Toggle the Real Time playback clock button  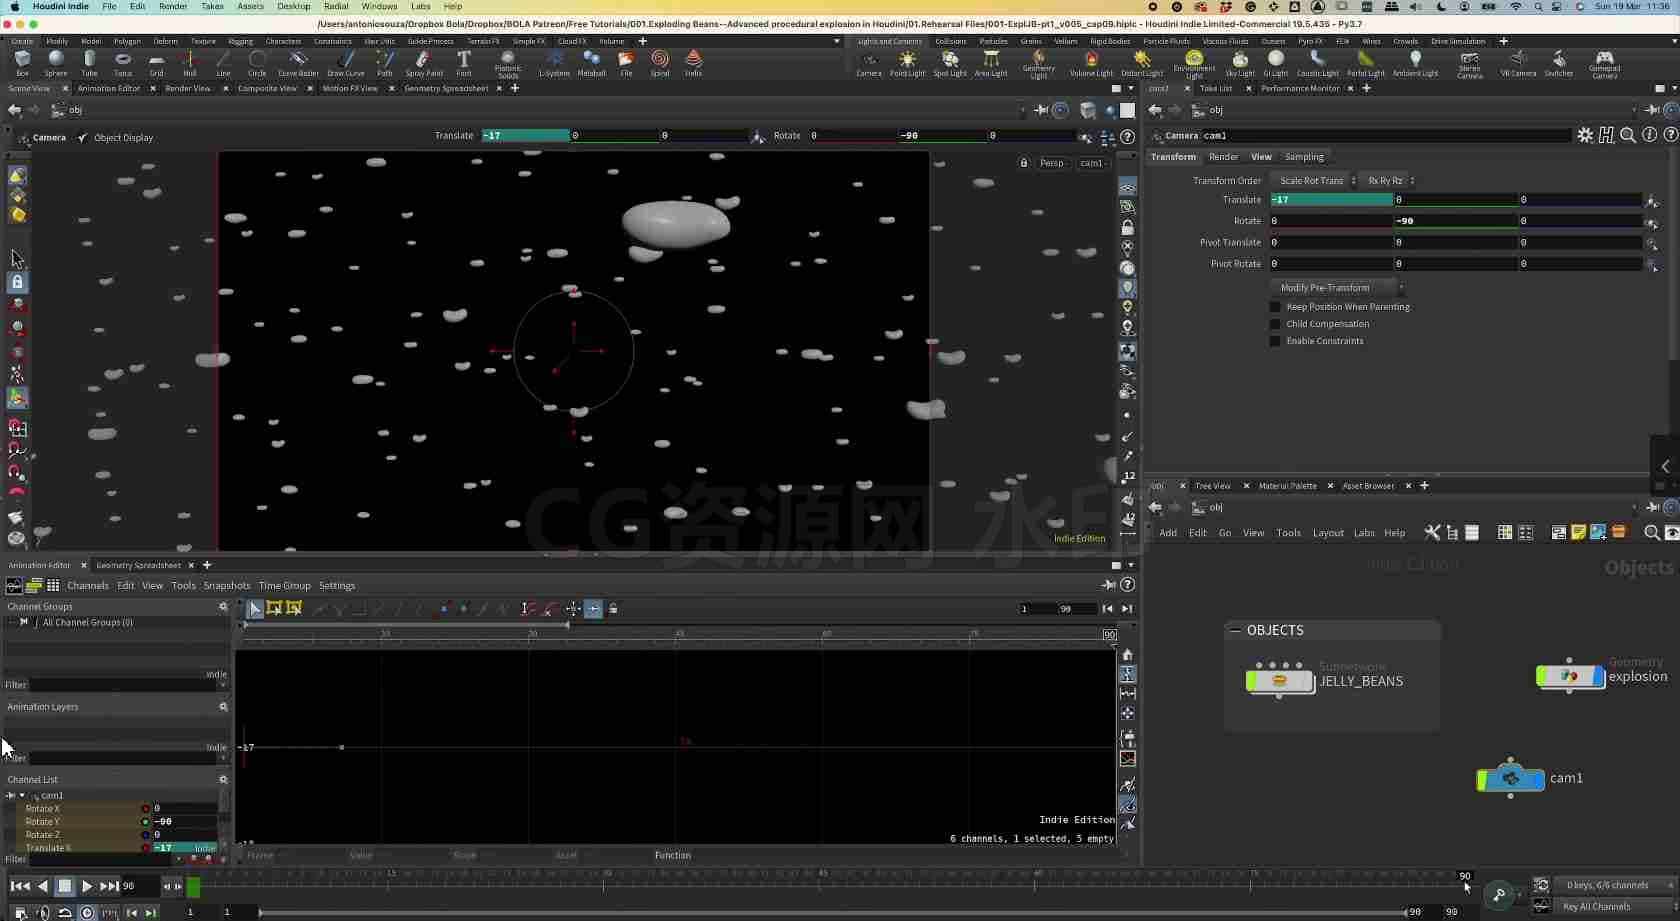coord(87,912)
